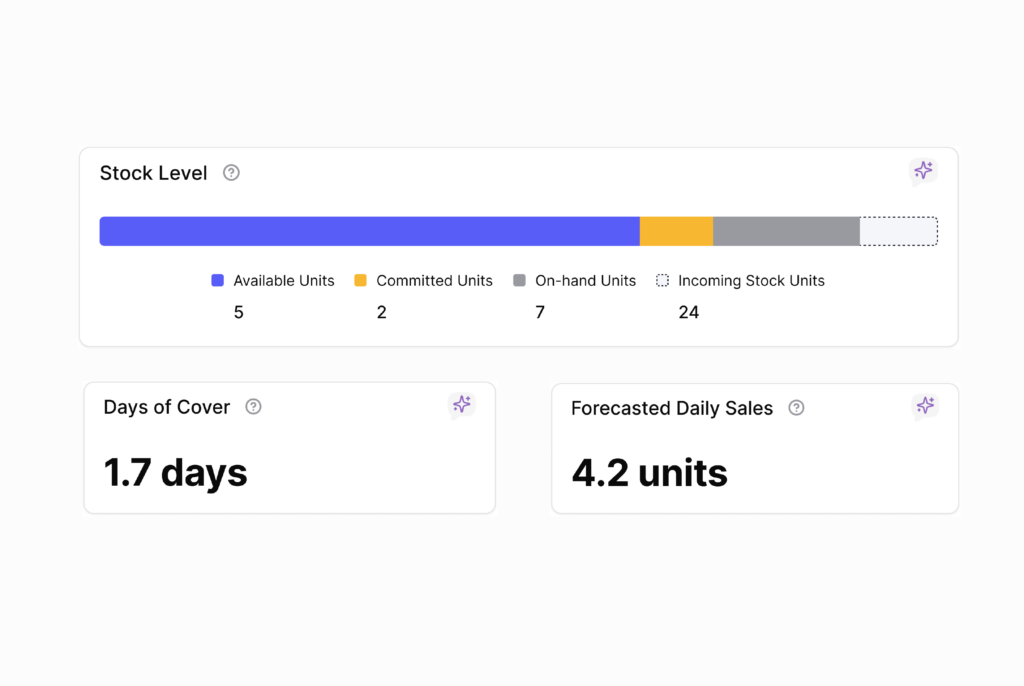The width and height of the screenshot is (1024, 686).
Task: Select the yellow segment of the stock bar
Action: coord(676,231)
